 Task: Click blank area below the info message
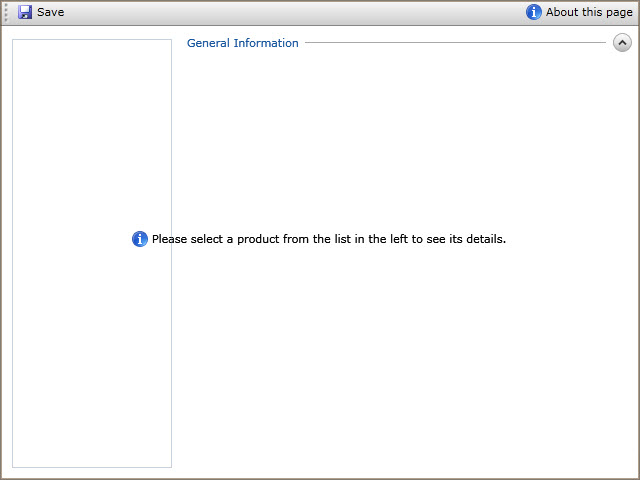[400, 350]
